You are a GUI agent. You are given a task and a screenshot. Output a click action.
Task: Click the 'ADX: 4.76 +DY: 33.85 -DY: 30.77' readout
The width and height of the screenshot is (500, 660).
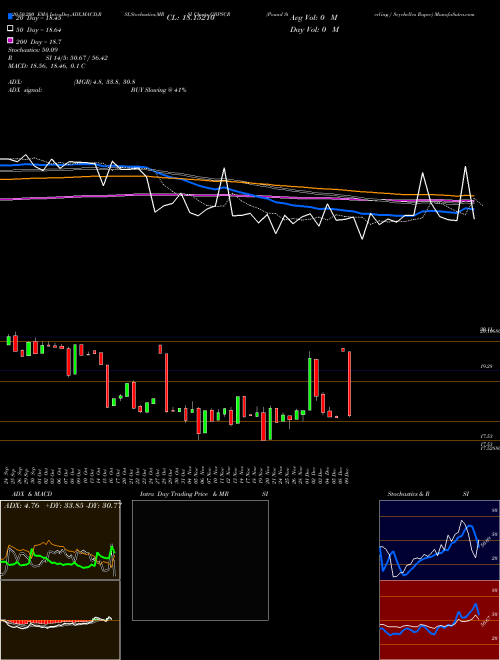63,506
